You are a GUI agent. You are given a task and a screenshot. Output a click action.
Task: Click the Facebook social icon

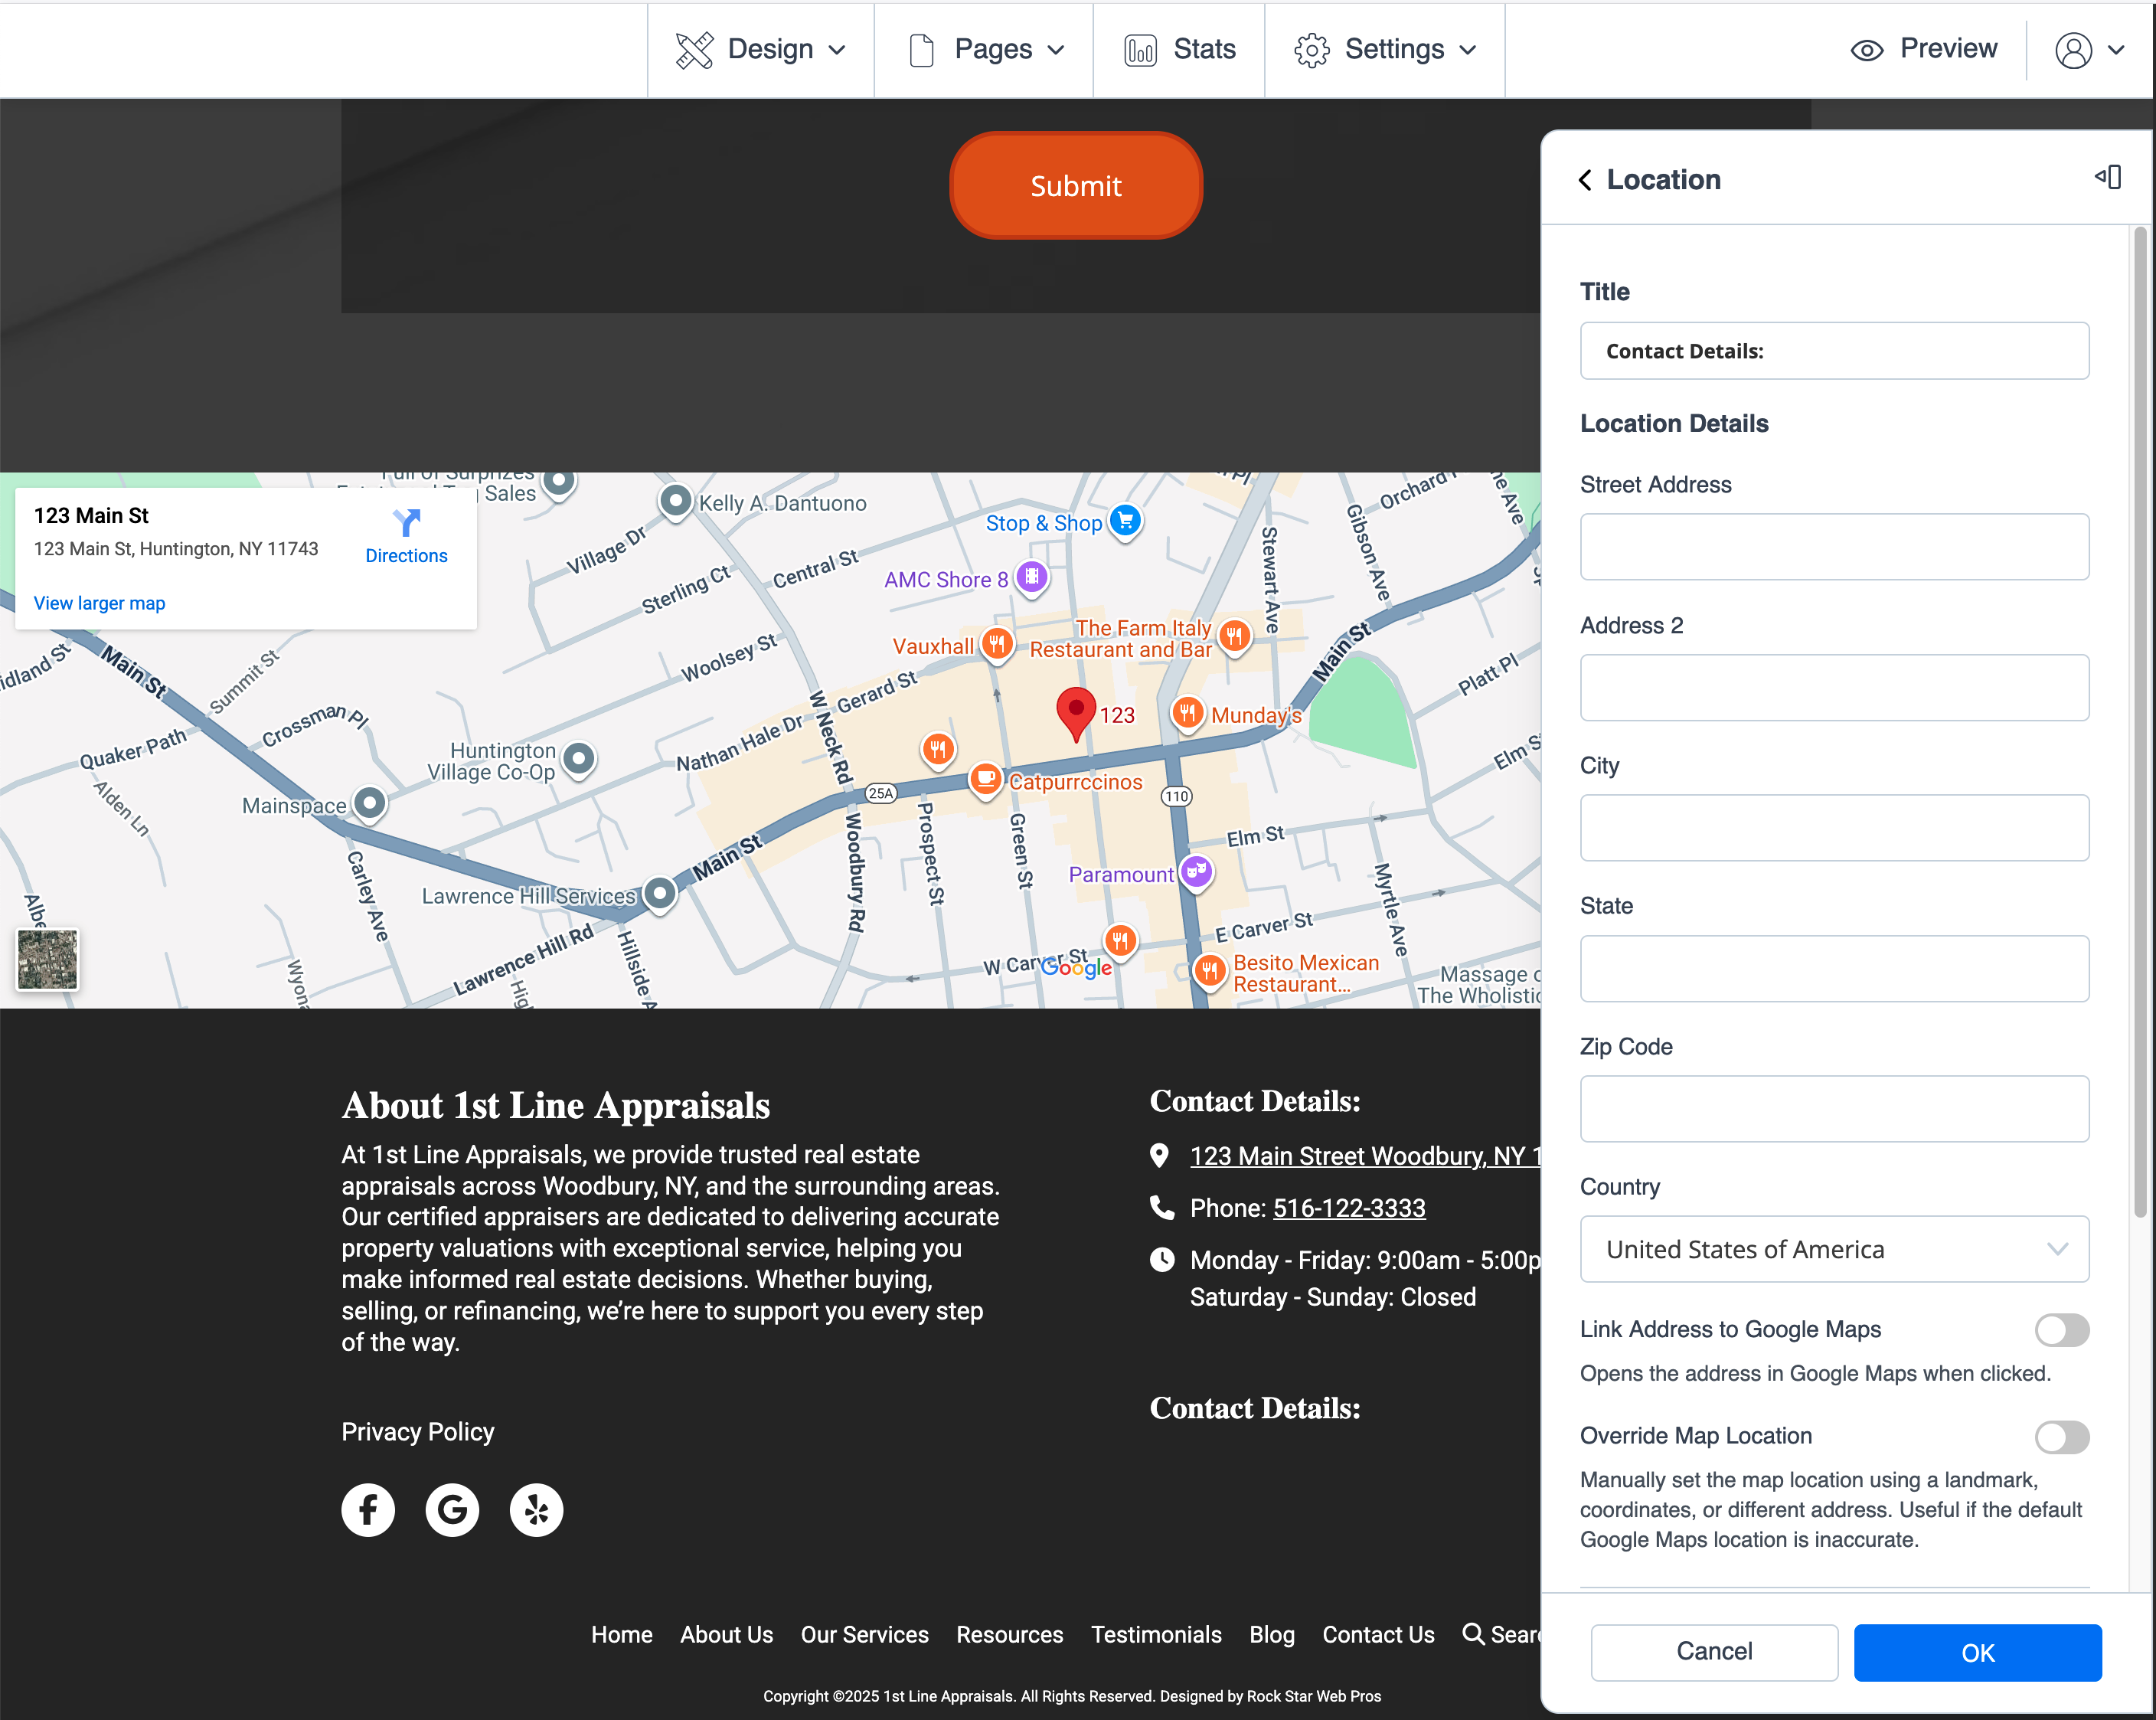click(x=368, y=1510)
